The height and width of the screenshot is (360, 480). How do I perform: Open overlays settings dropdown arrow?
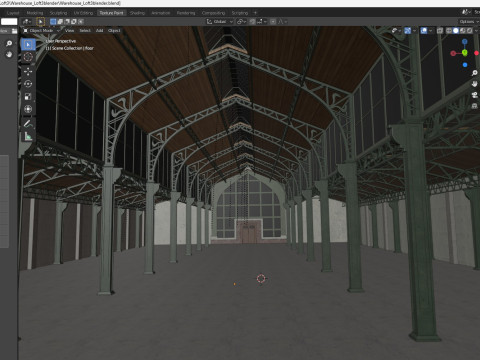coord(431,30)
